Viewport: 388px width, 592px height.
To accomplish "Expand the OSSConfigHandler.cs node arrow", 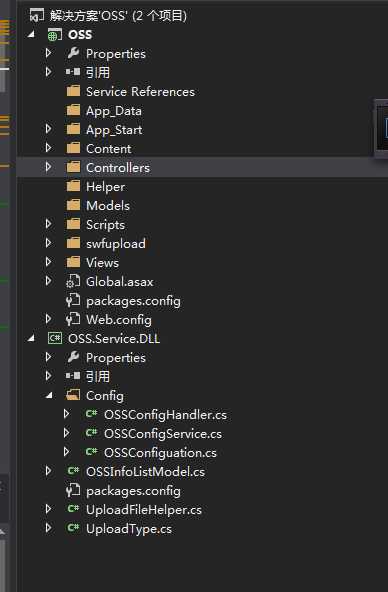I will 66,414.
